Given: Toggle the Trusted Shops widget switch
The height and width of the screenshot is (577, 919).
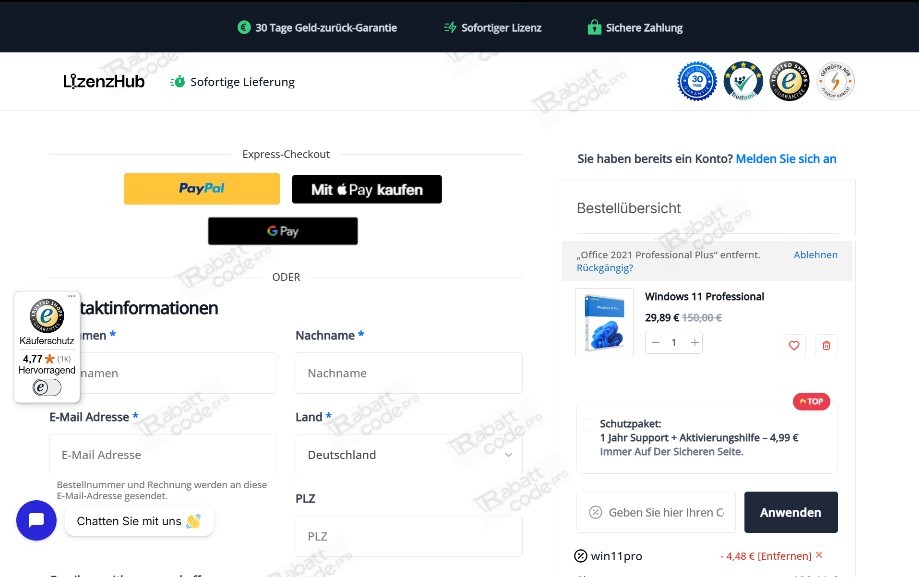Looking at the screenshot, I should [47, 387].
